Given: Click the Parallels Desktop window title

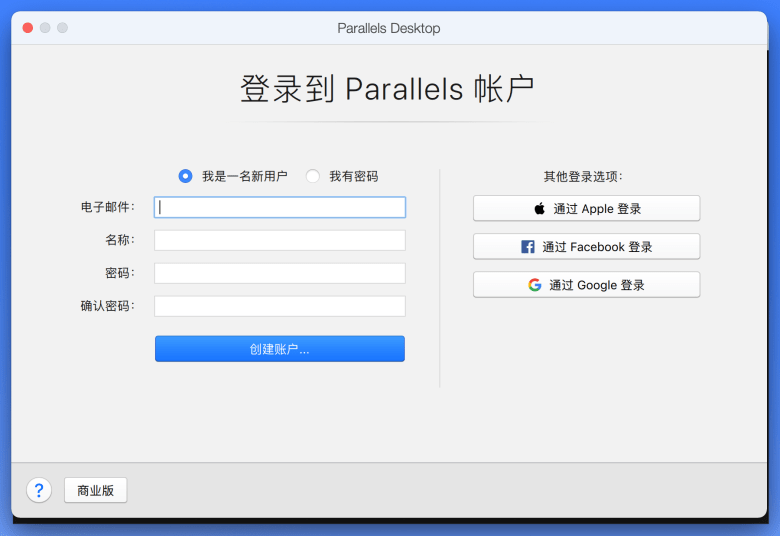Looking at the screenshot, I should (389, 28).
